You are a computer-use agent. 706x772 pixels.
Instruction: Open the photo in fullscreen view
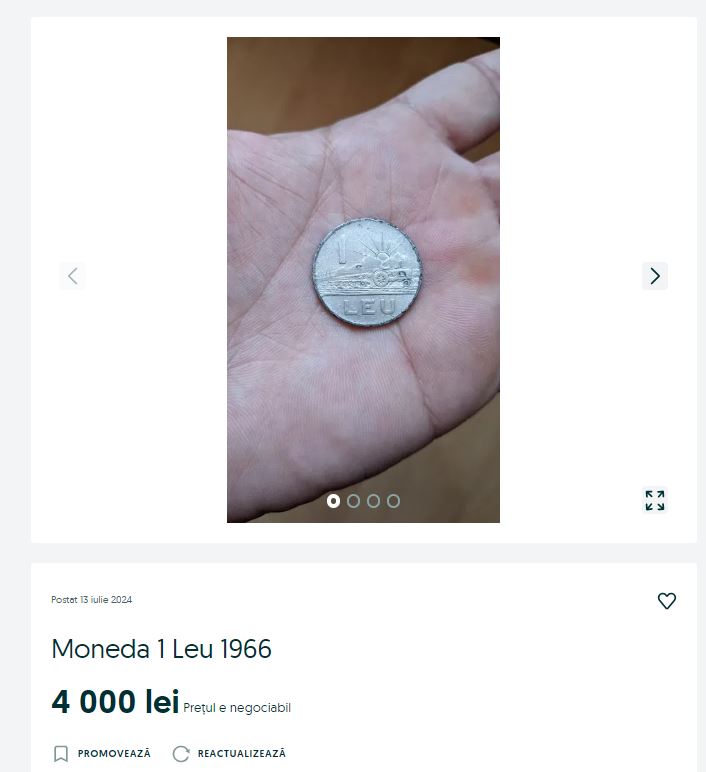[x=655, y=500]
